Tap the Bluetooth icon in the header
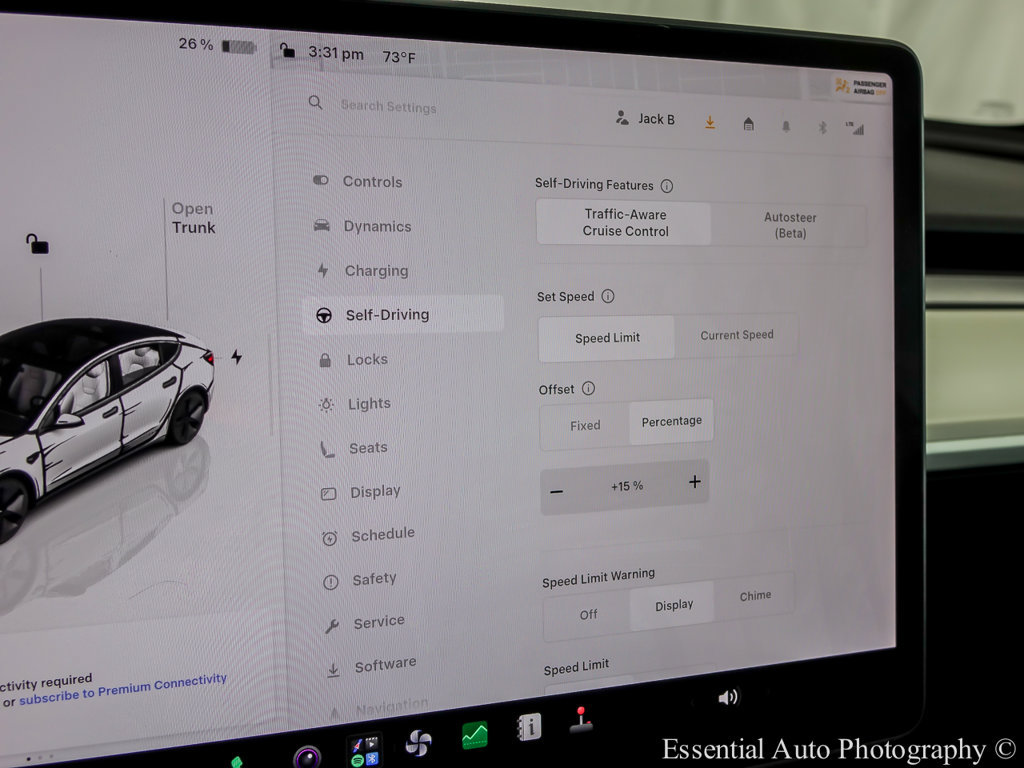The width and height of the screenshot is (1024, 768). (823, 127)
